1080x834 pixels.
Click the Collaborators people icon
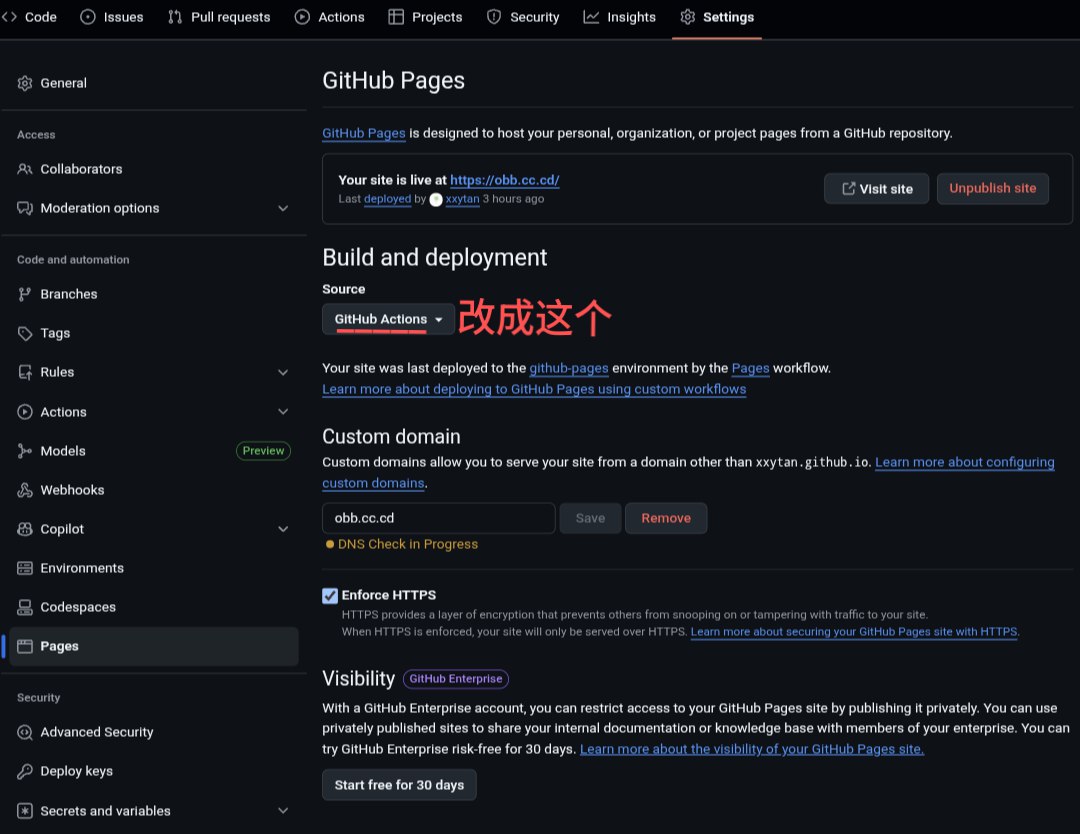coord(25,169)
